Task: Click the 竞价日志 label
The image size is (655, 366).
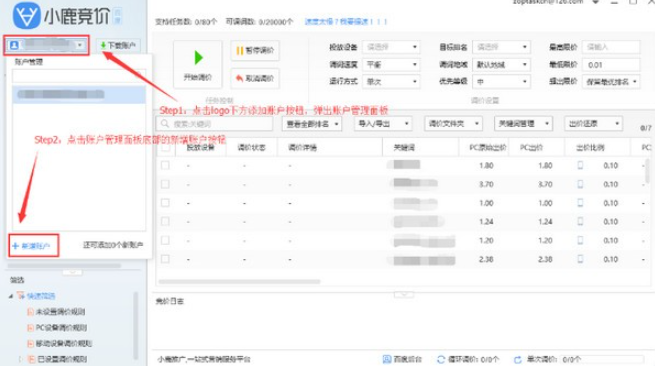Action: point(170,301)
